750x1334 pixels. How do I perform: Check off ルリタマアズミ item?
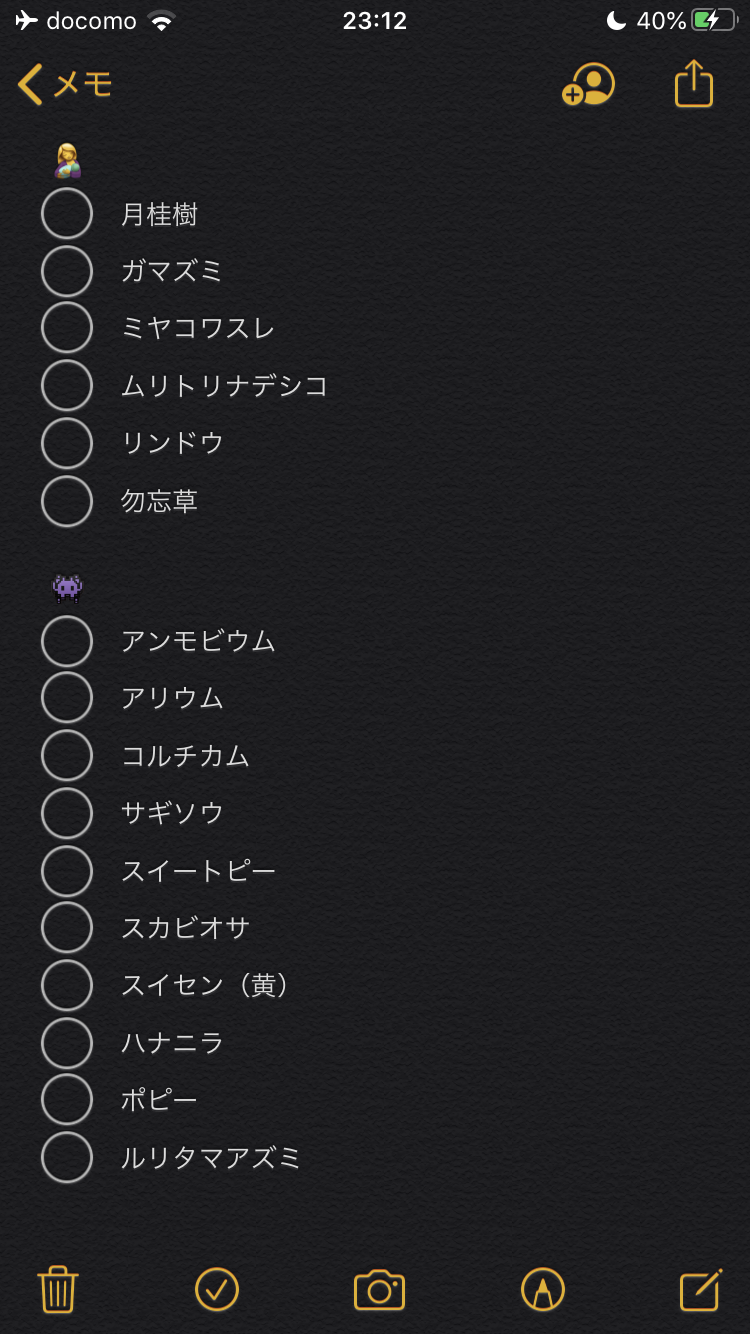[x=67, y=1158]
